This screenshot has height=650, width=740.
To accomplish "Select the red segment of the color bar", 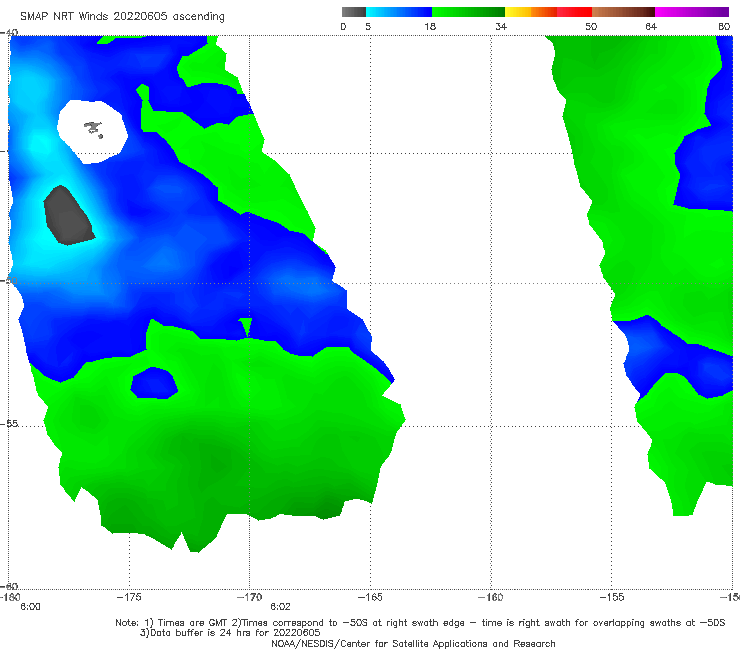I will tap(574, 12).
